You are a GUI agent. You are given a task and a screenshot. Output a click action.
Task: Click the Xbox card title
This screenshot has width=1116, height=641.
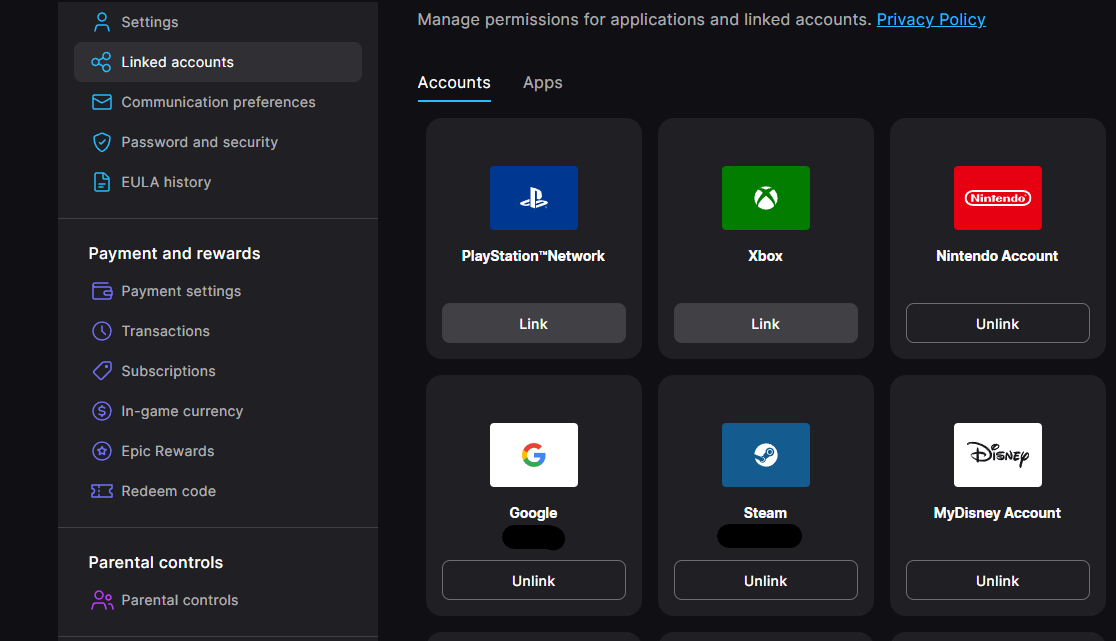[765, 256]
